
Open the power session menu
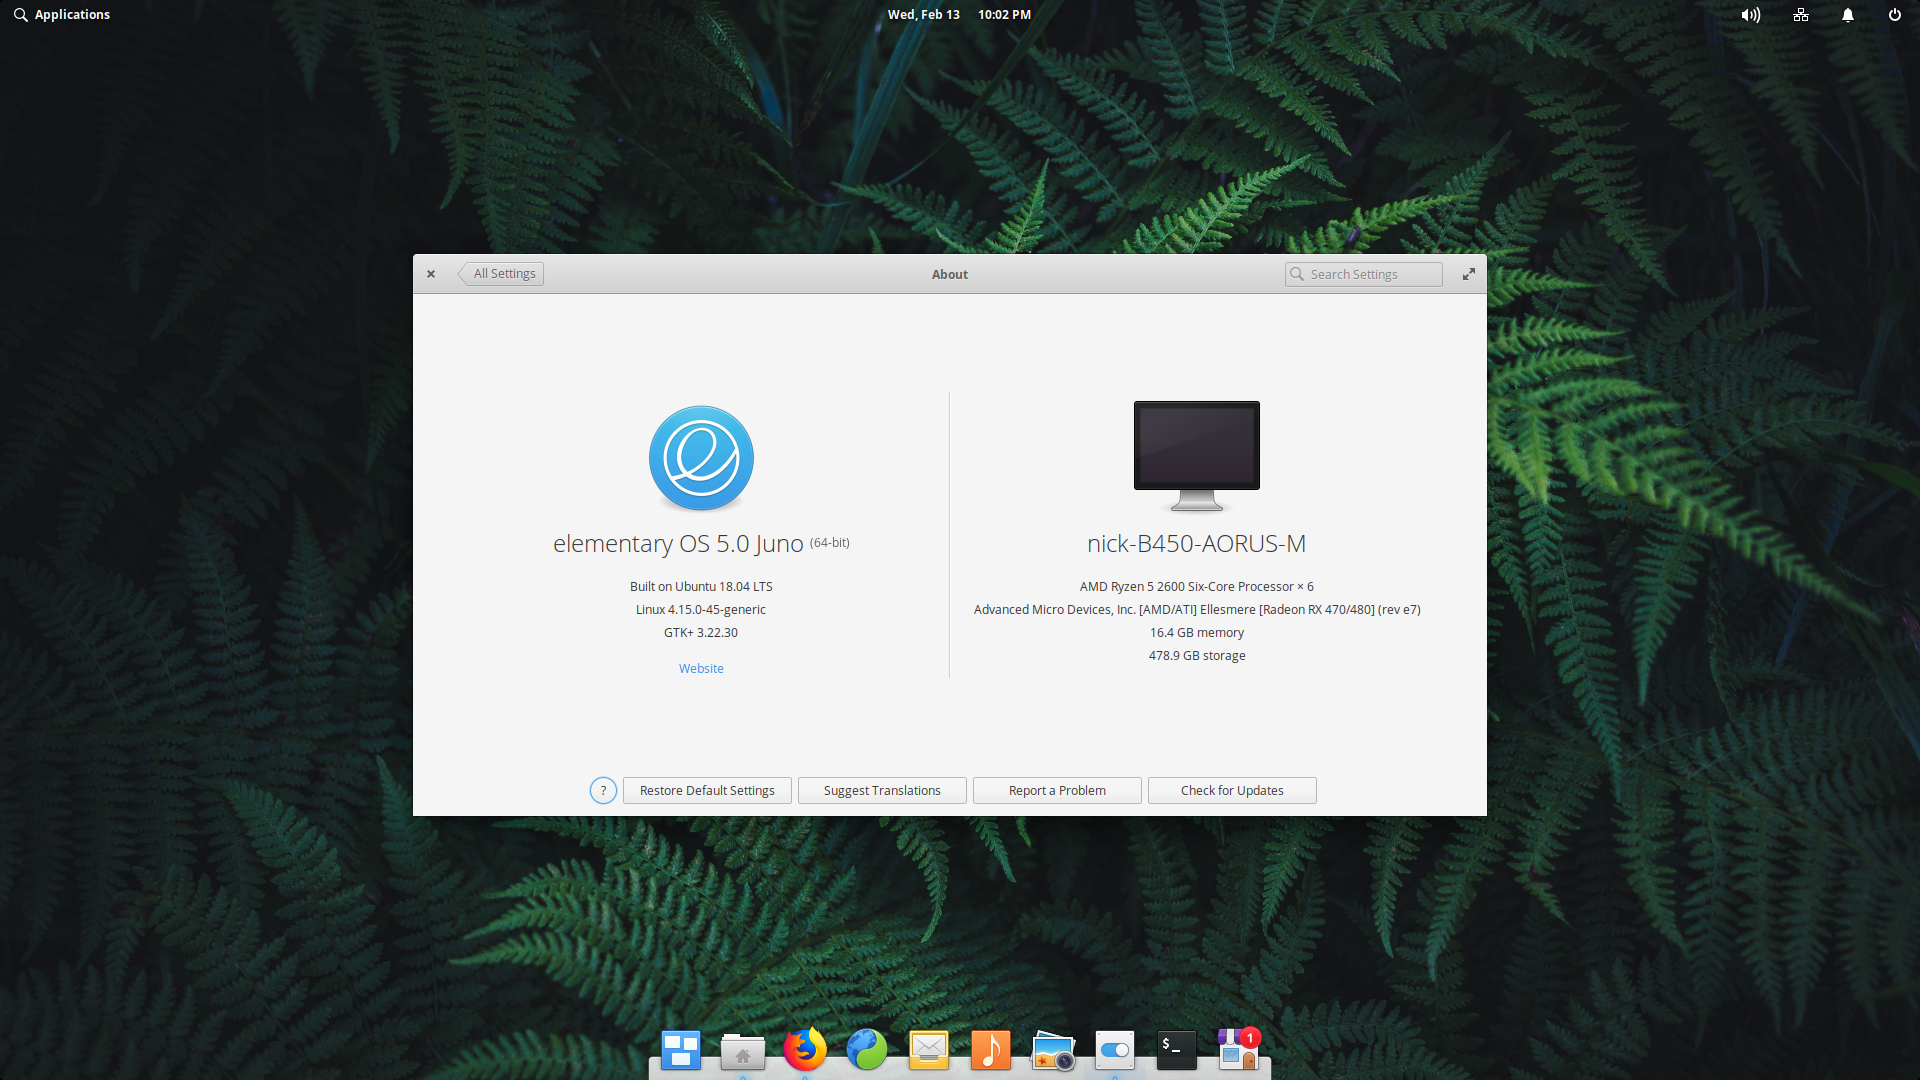click(1894, 15)
